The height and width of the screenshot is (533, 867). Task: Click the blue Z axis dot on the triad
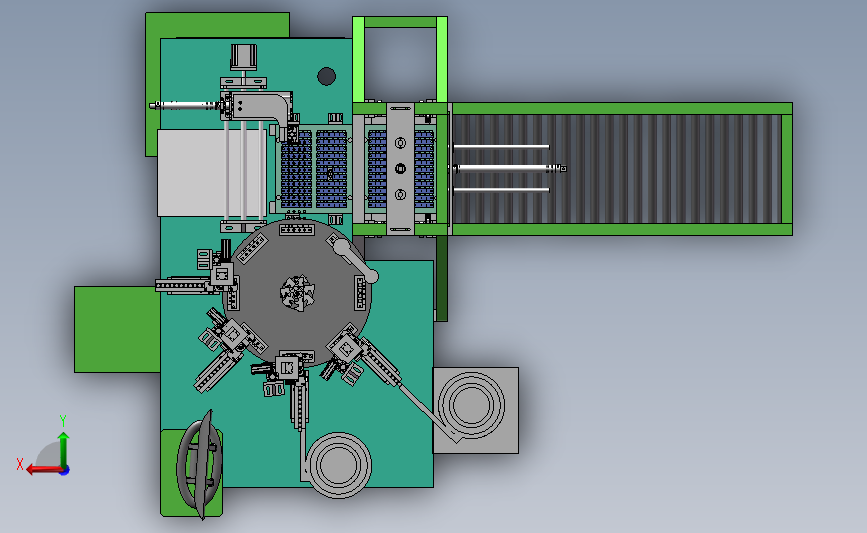tap(65, 471)
